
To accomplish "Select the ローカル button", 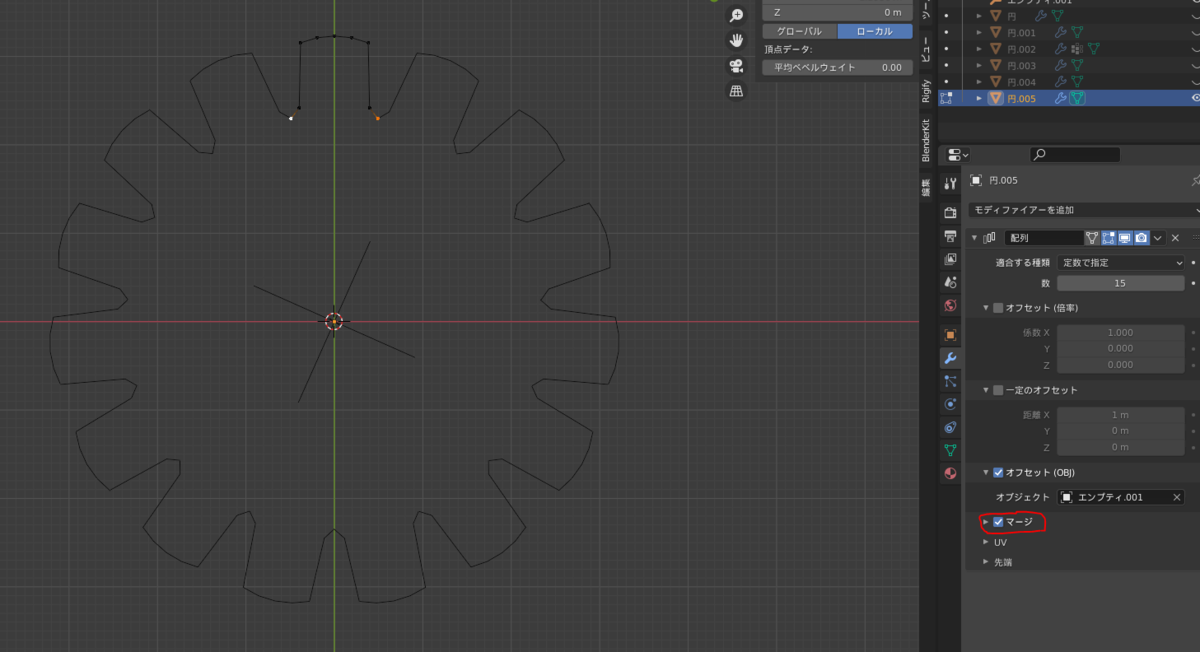I will (x=874, y=31).
